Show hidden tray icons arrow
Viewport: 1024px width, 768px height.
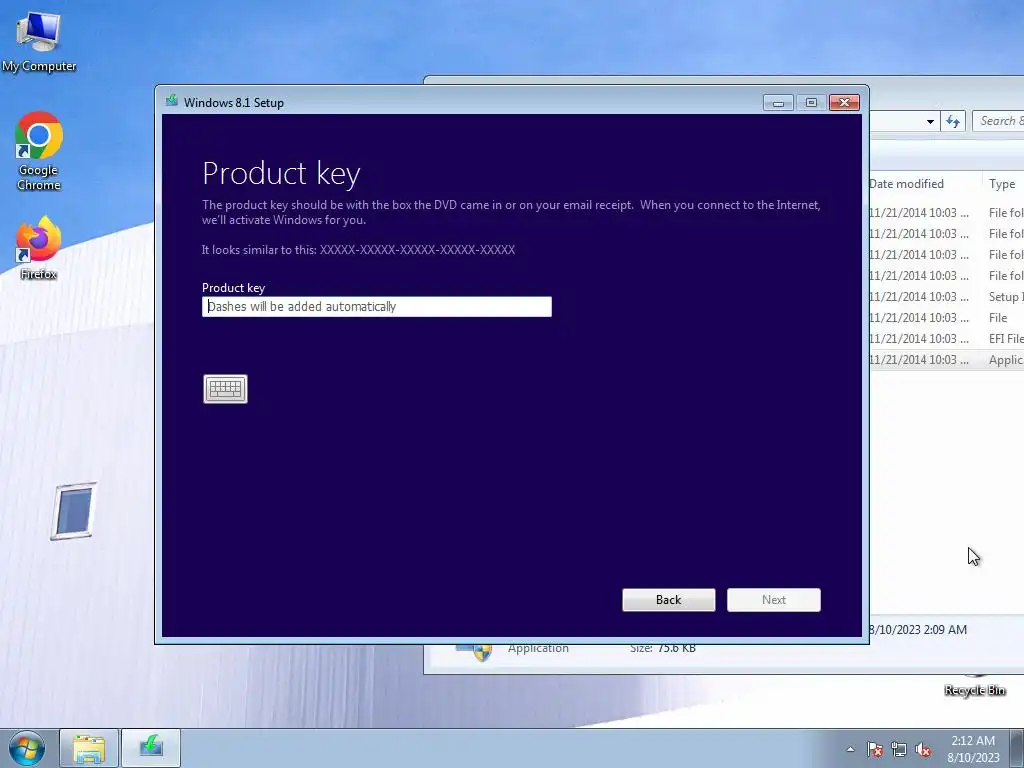850,749
